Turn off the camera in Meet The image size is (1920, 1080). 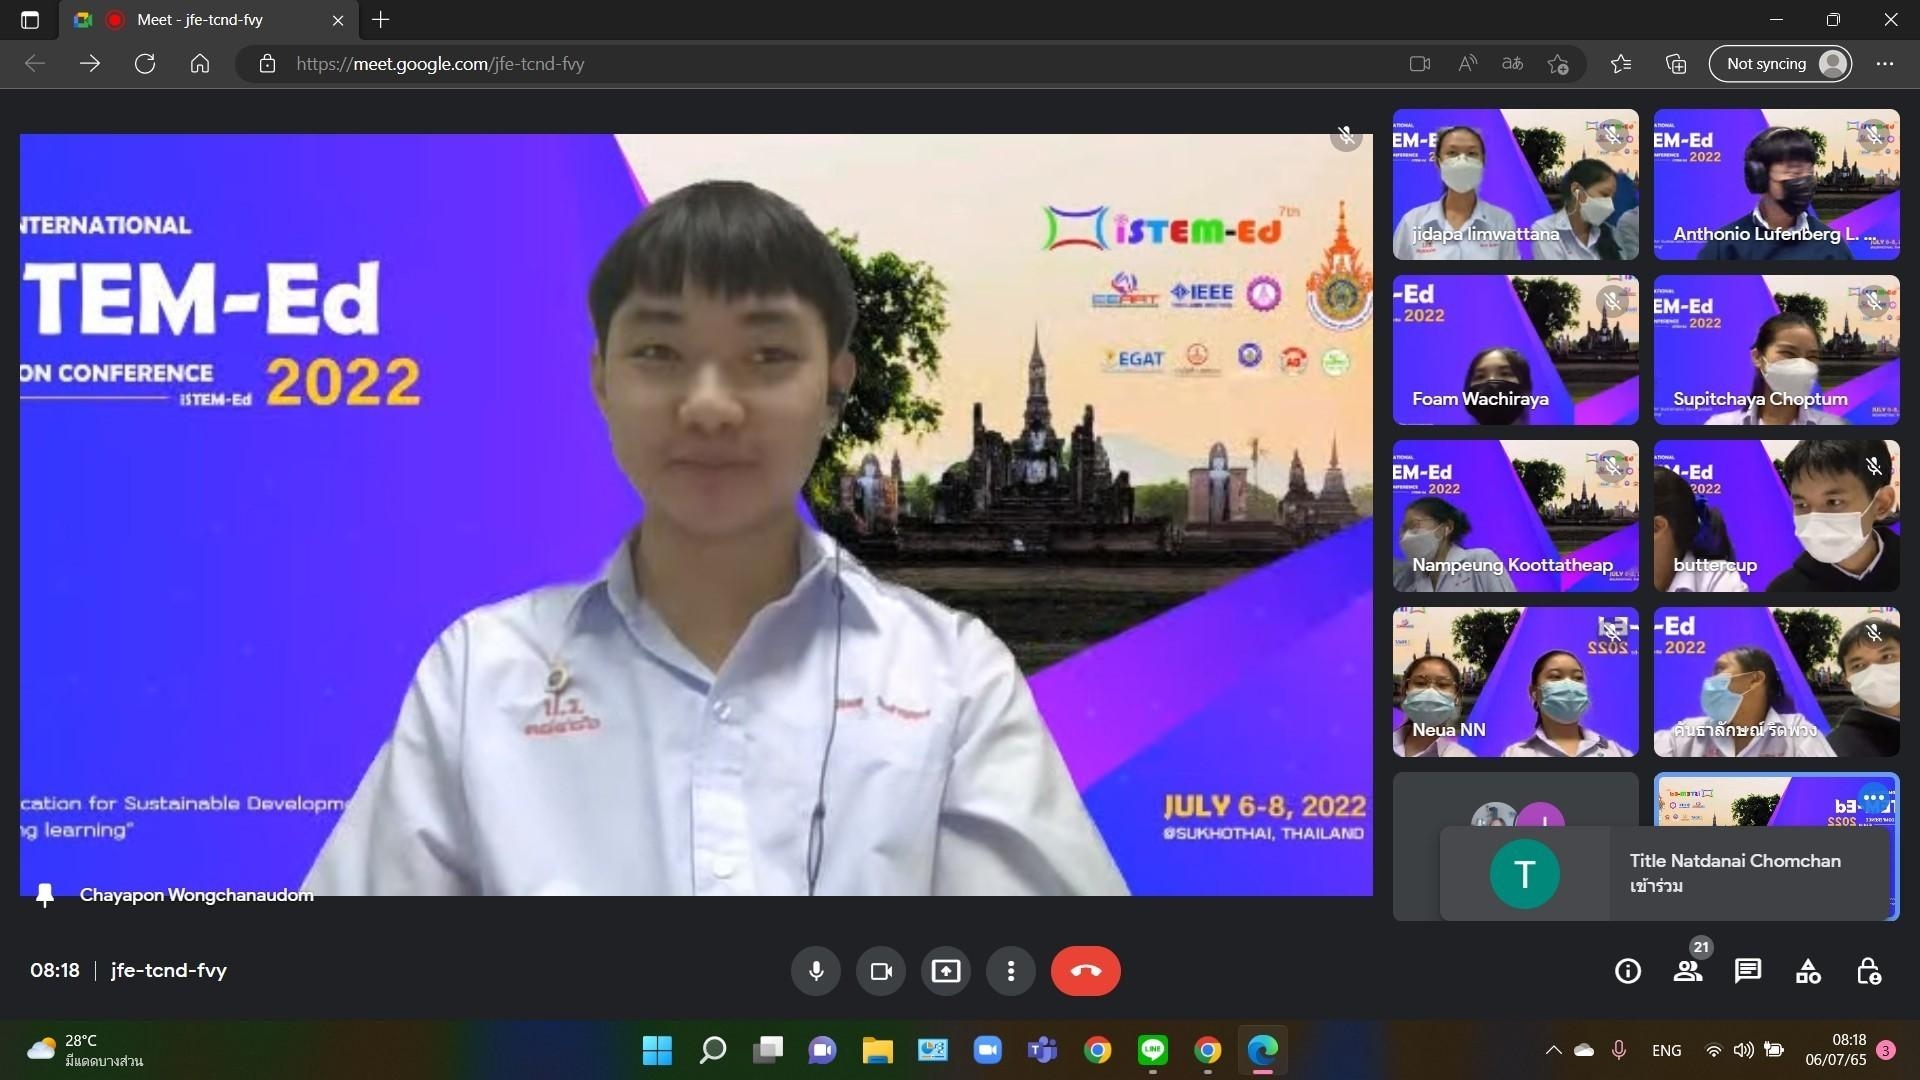881,971
